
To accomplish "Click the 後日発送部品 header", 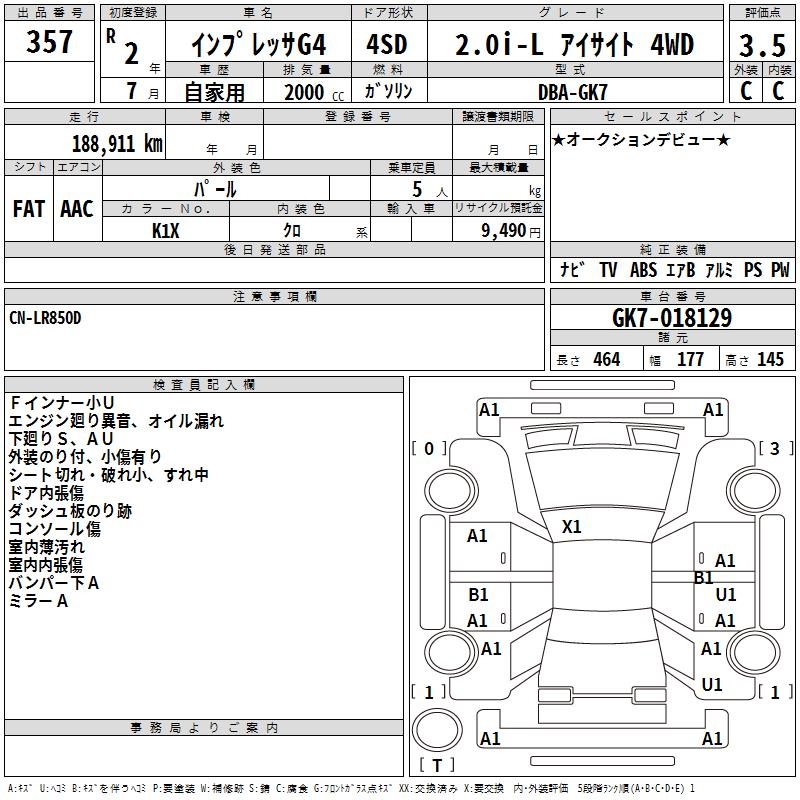I will [275, 249].
